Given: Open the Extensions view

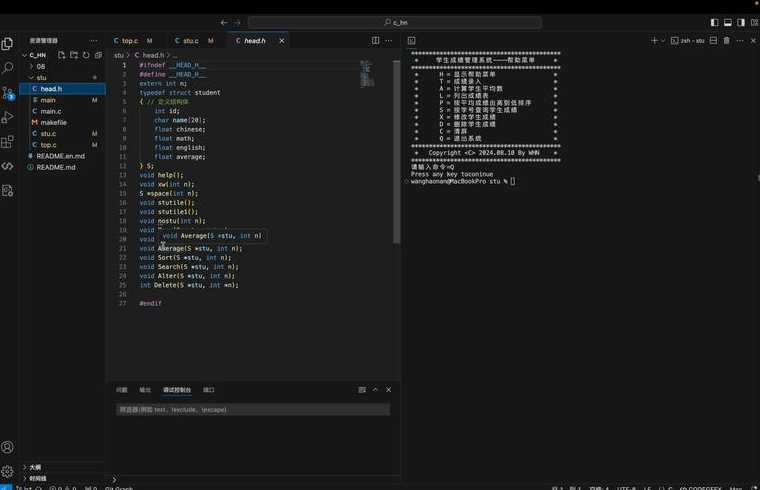Looking at the screenshot, I should click(x=7, y=142).
